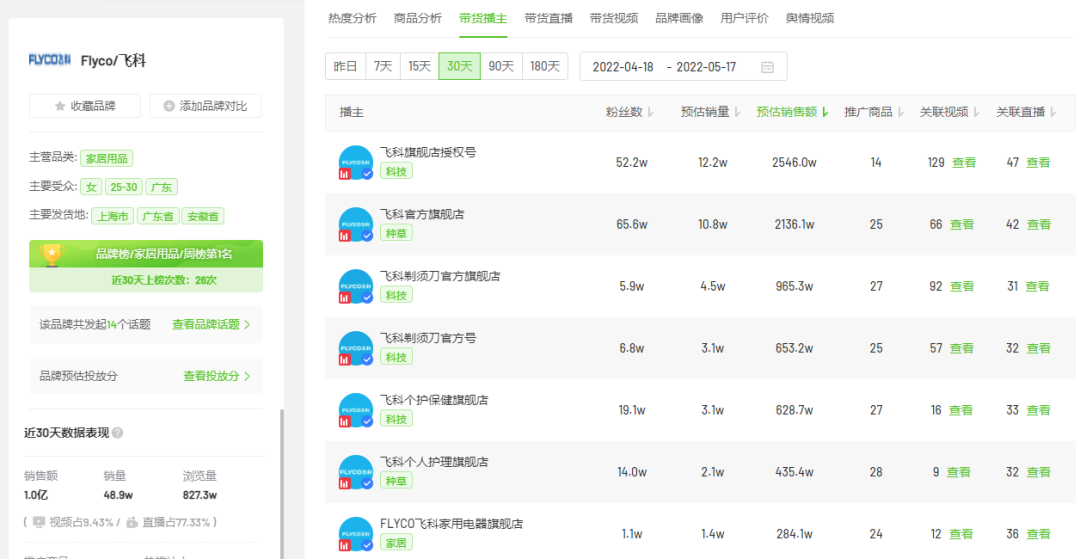Screen dimensions: 1080x559
Task: View videos for 飞科官方旗舰店 (66)
Action: point(962,224)
